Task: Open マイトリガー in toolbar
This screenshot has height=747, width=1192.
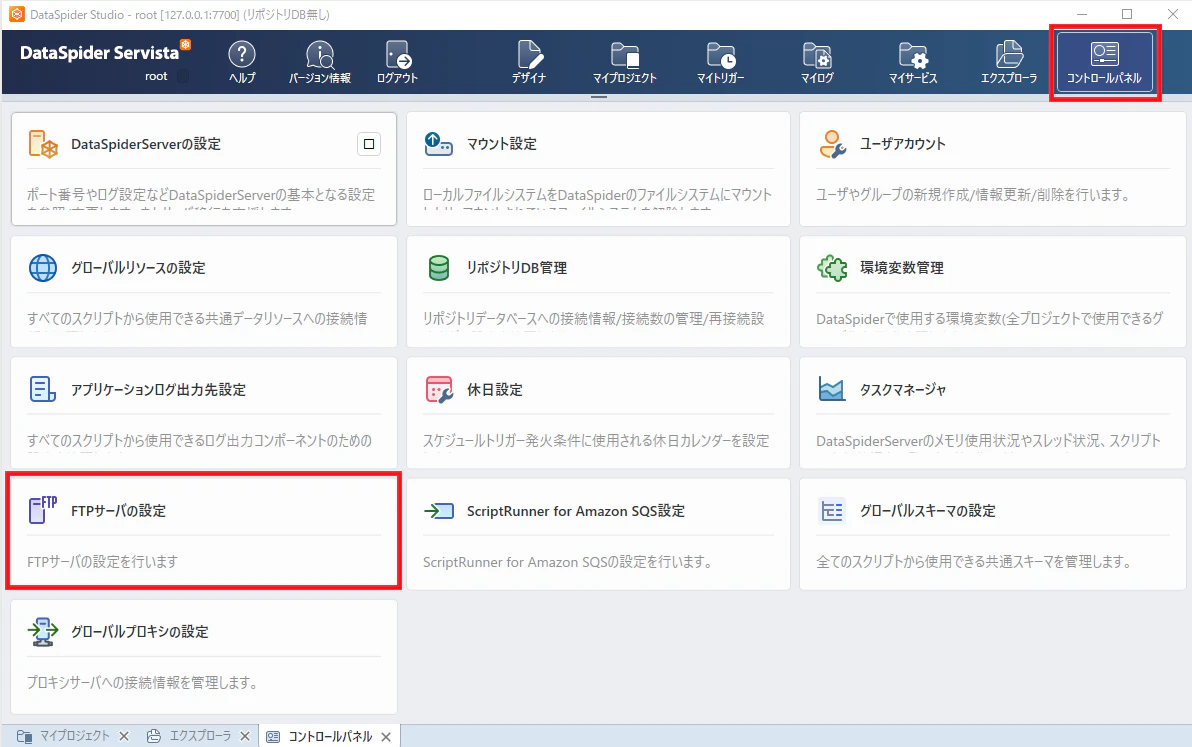Action: point(721,62)
